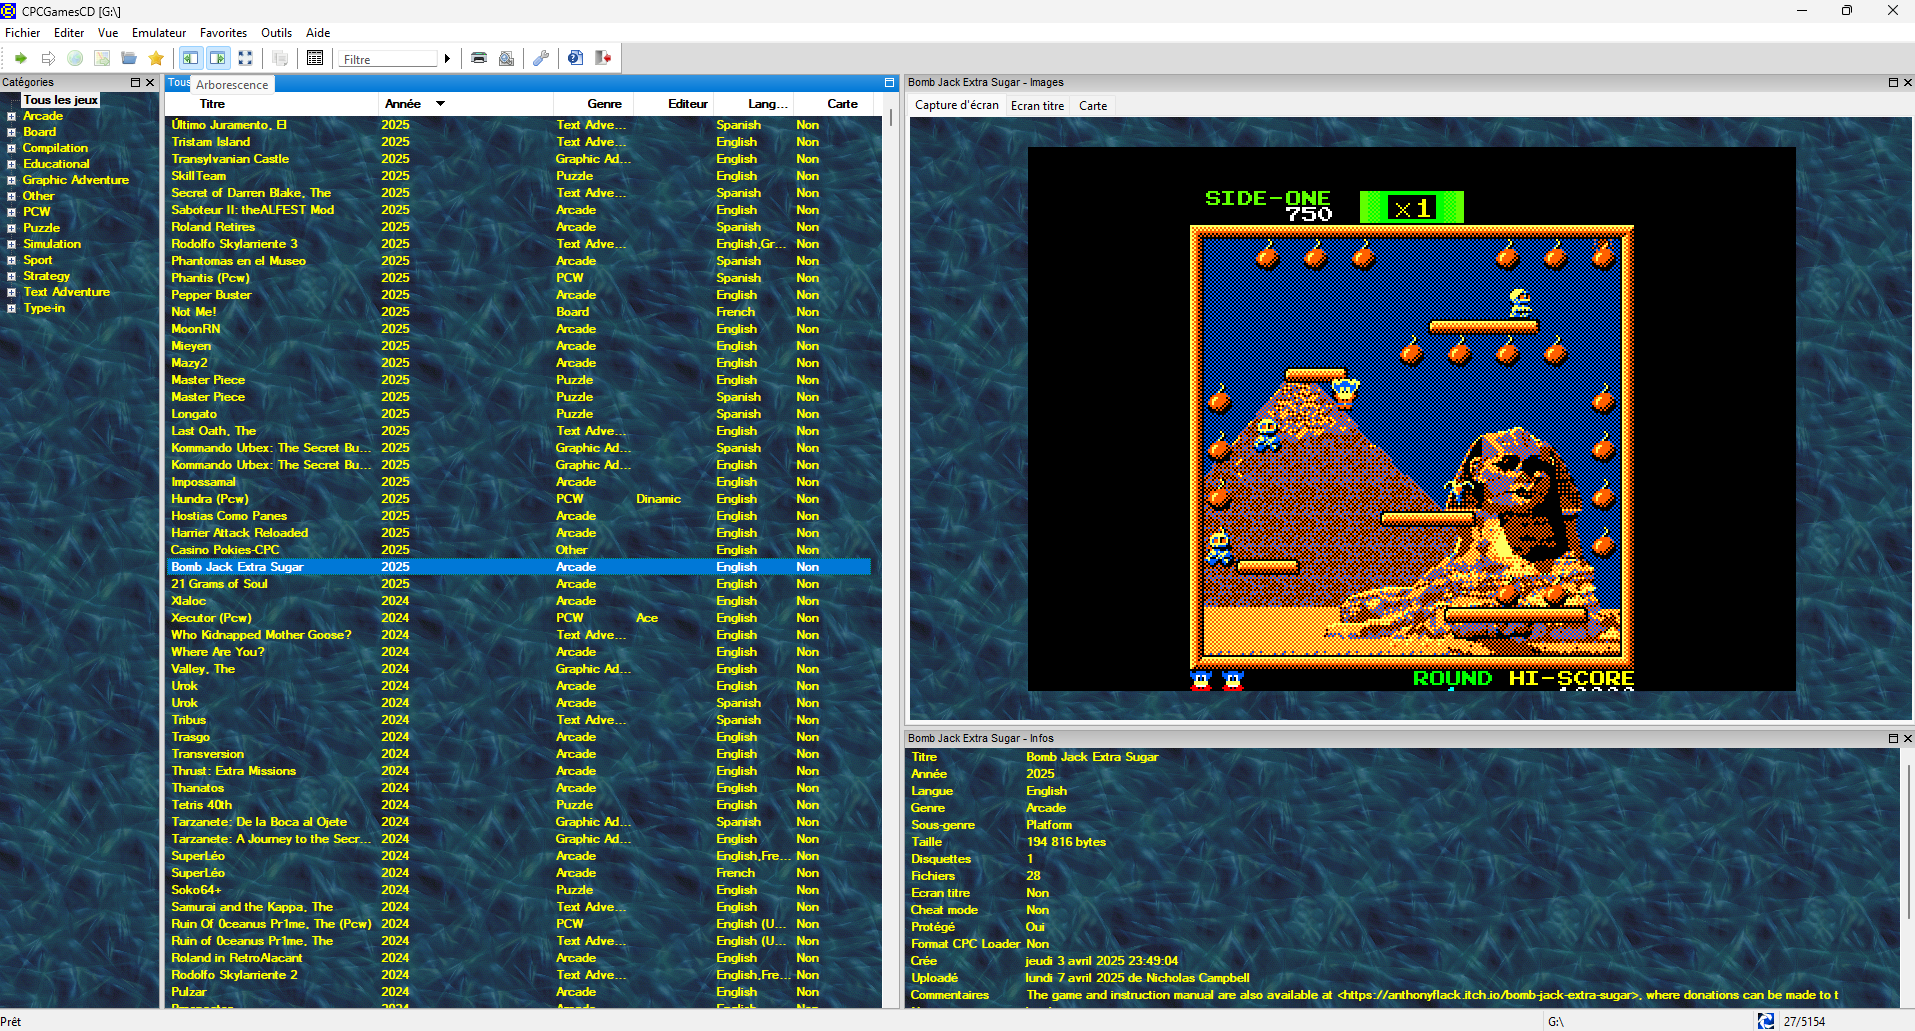Click the status bar refresh icon
The width and height of the screenshot is (1915, 1031).
coord(1766,1021)
